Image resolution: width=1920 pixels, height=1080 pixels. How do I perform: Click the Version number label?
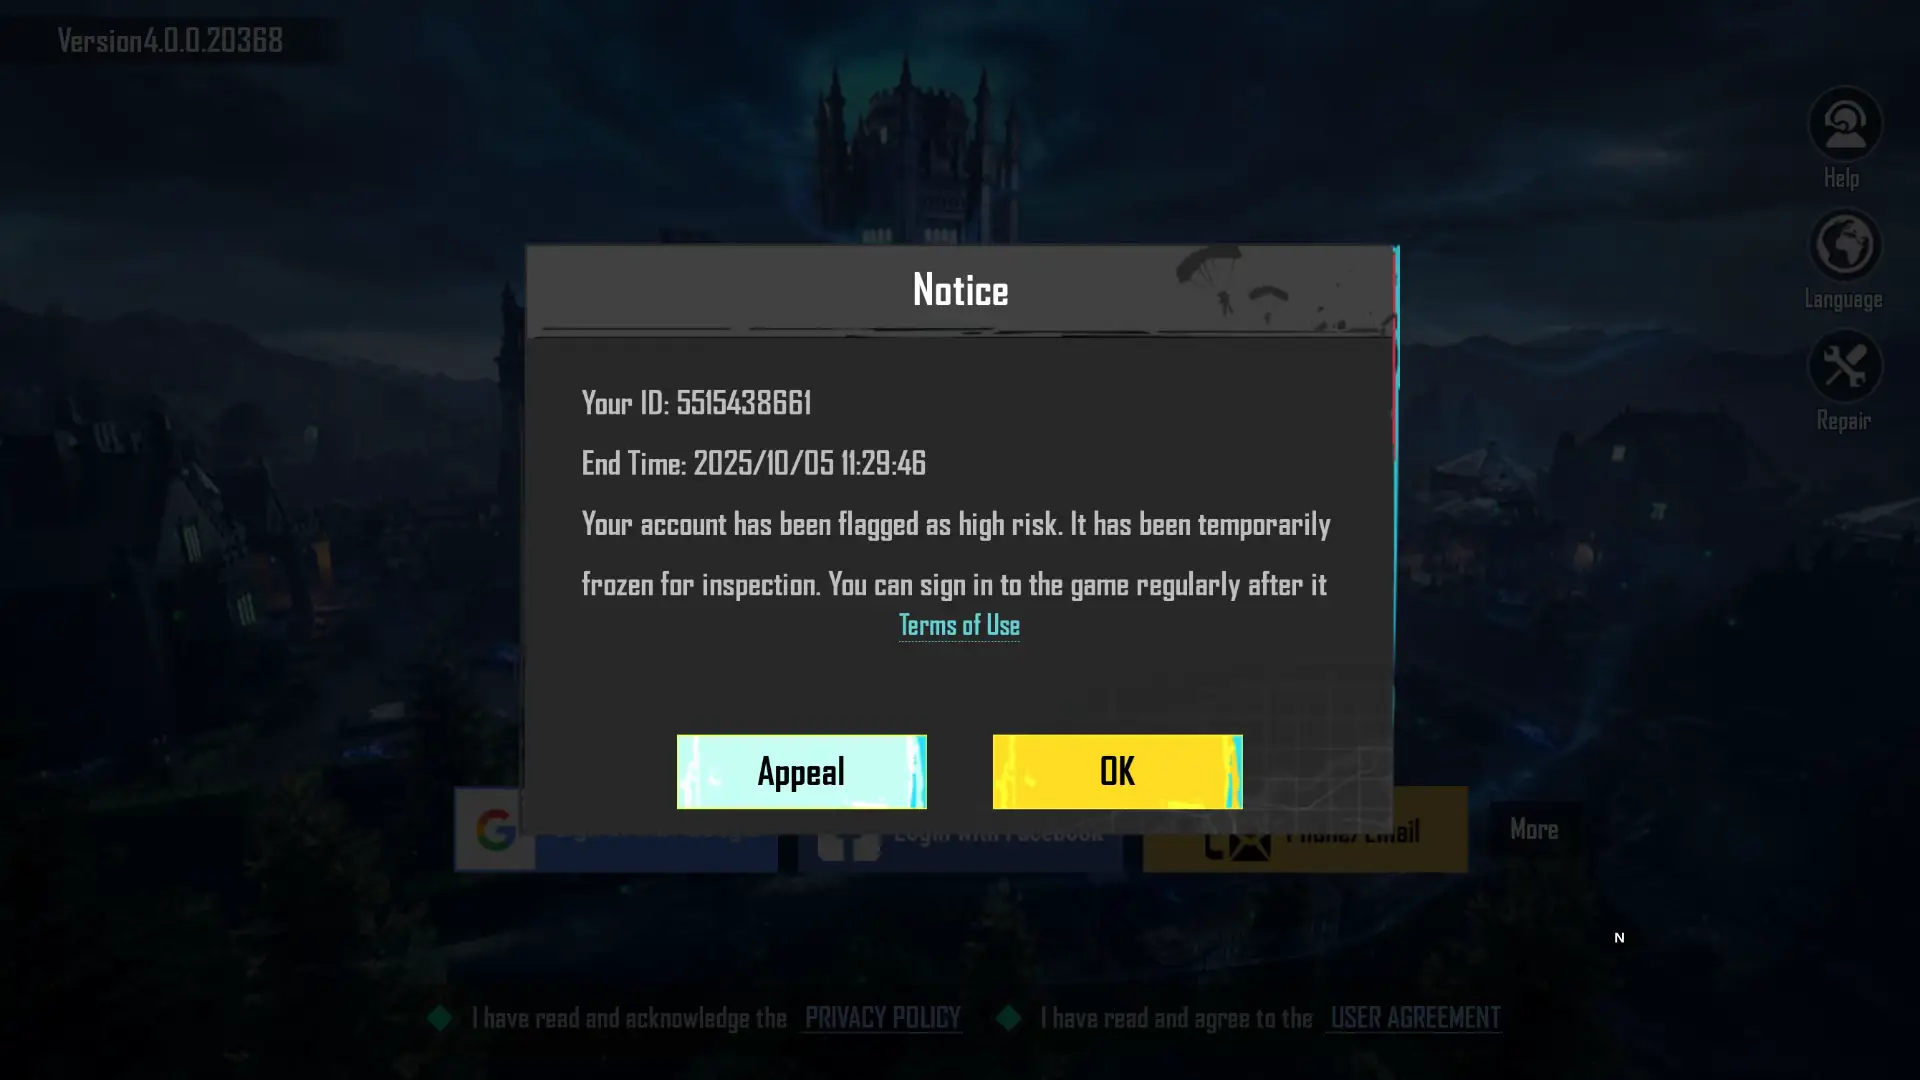pos(170,40)
